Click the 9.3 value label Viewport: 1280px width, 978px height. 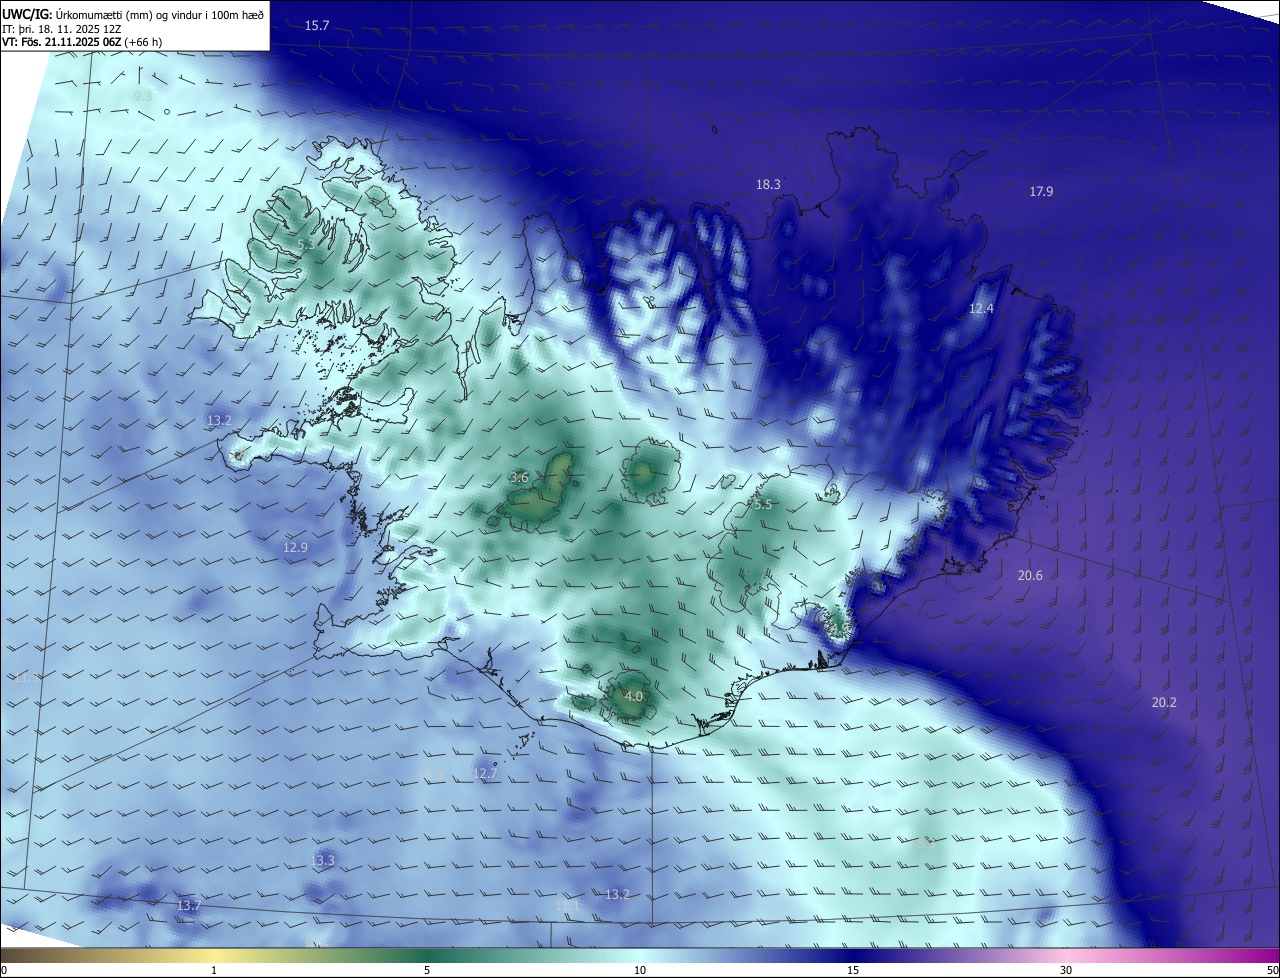click(143, 96)
